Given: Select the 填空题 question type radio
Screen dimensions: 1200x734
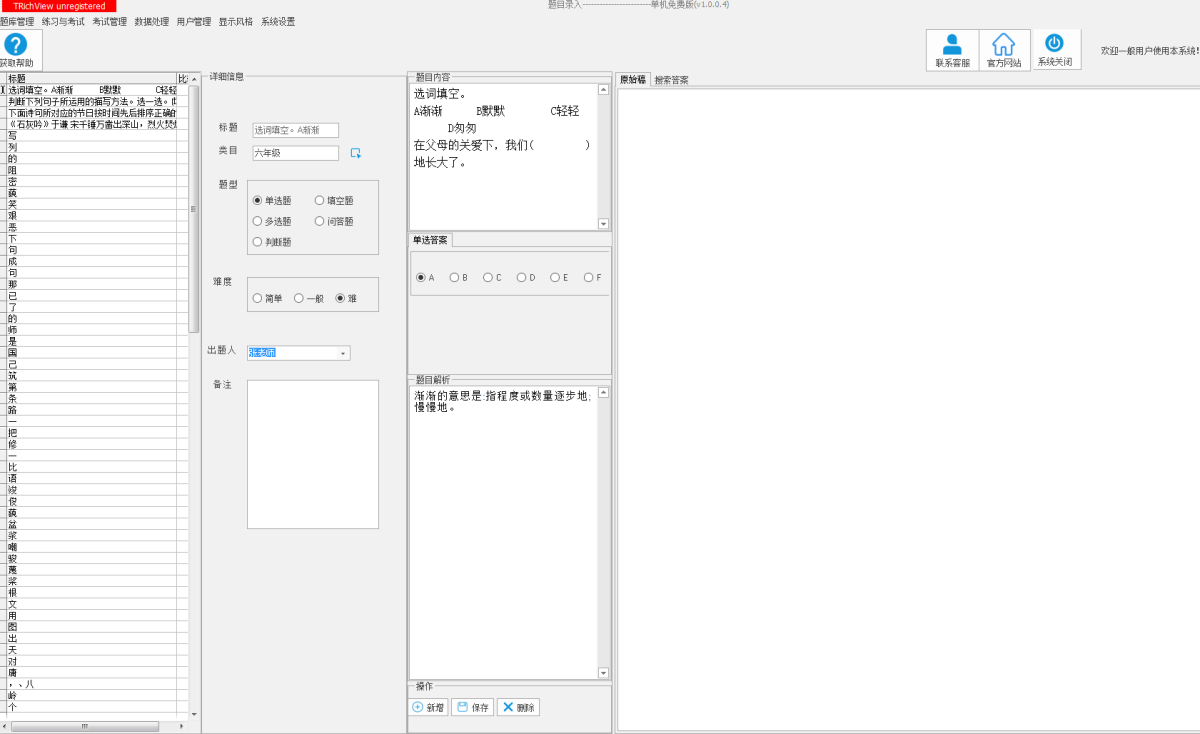Looking at the screenshot, I should pos(320,201).
